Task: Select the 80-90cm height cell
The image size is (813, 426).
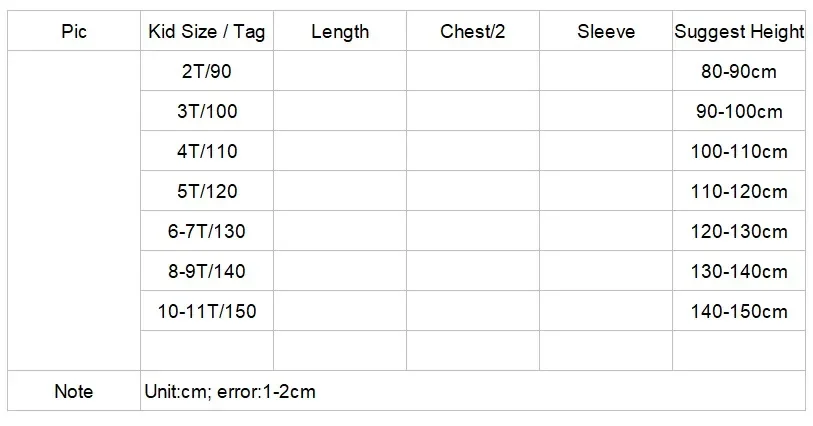Action: pyautogui.click(x=739, y=72)
